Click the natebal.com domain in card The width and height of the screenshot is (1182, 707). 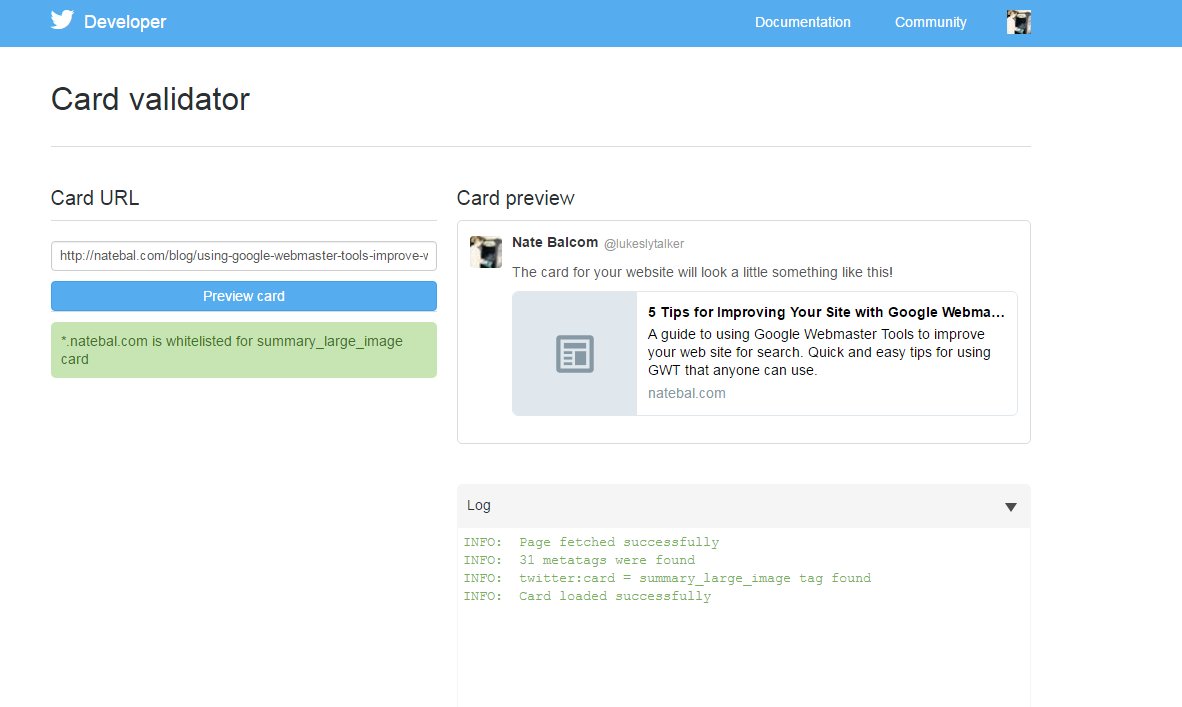[x=687, y=393]
